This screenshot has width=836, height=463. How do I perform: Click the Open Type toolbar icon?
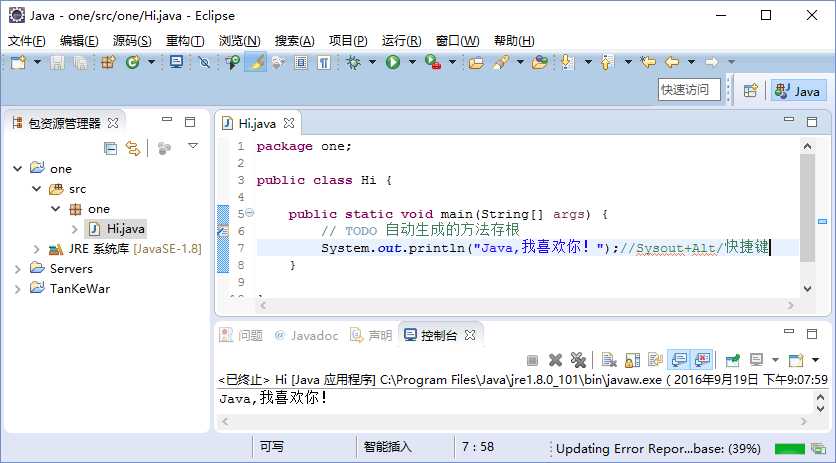click(x=232, y=62)
